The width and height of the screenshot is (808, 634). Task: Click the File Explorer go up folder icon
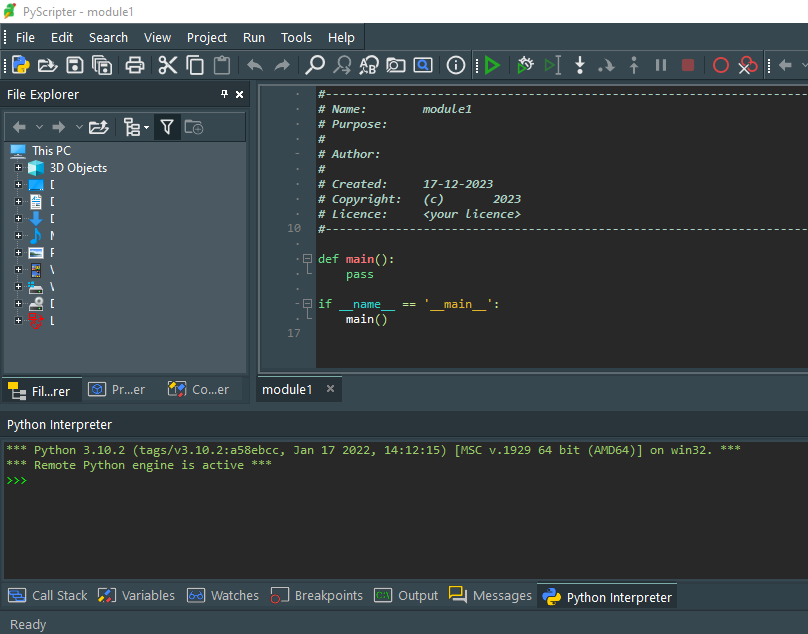(98, 127)
